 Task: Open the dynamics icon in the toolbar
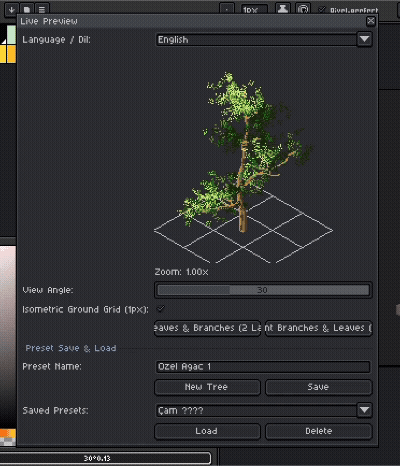pos(303,9)
